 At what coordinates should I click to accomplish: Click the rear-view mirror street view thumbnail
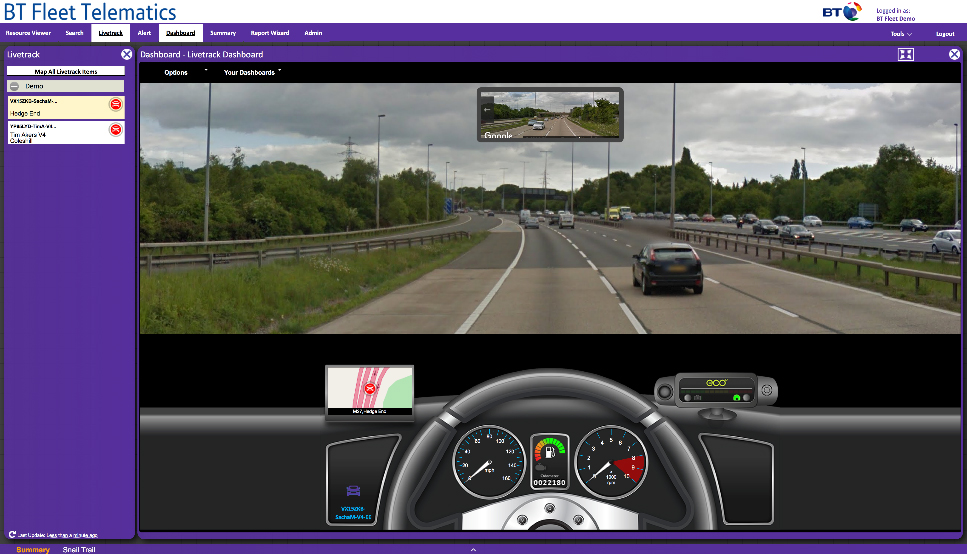(x=550, y=115)
